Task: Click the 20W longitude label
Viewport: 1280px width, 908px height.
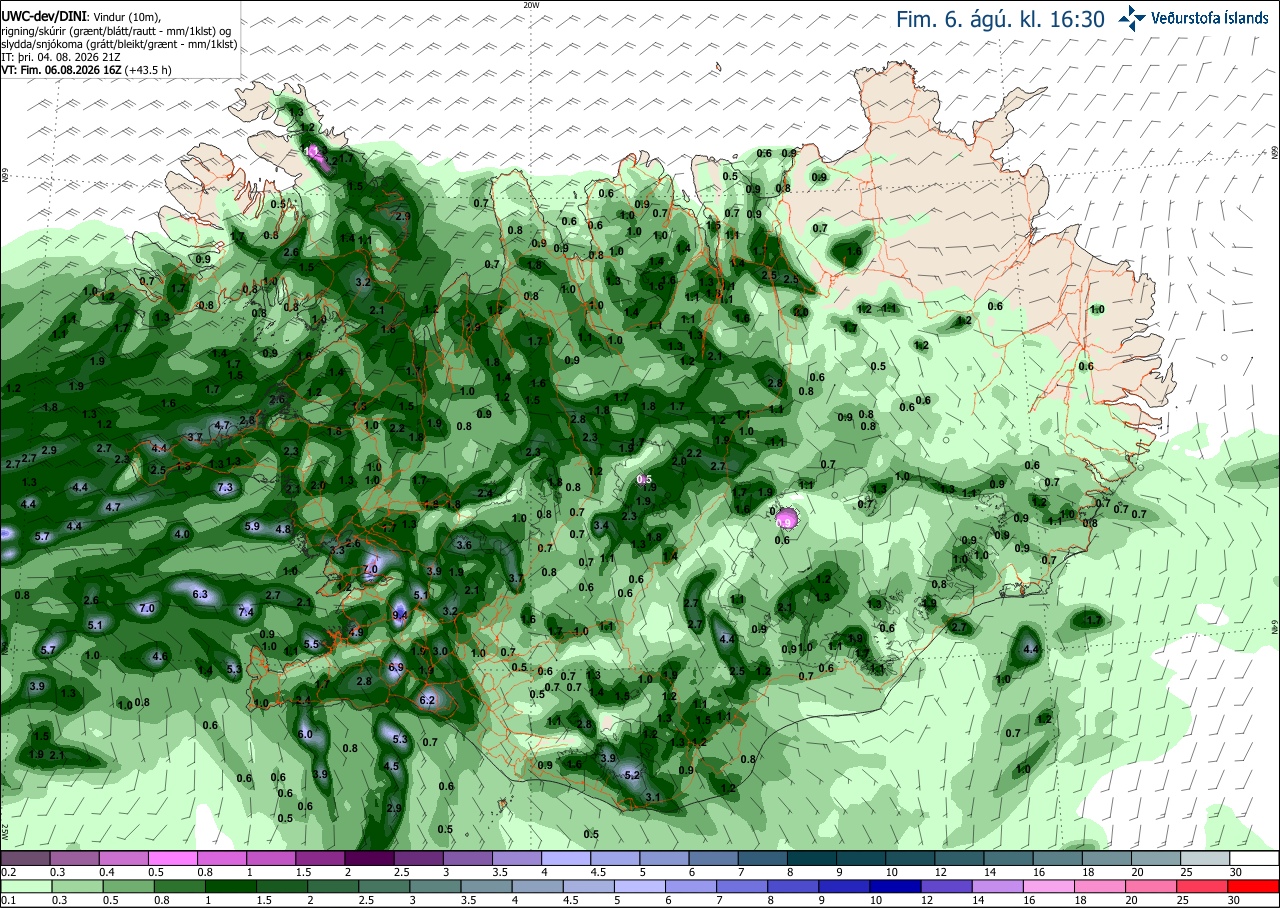Action: [531, 4]
